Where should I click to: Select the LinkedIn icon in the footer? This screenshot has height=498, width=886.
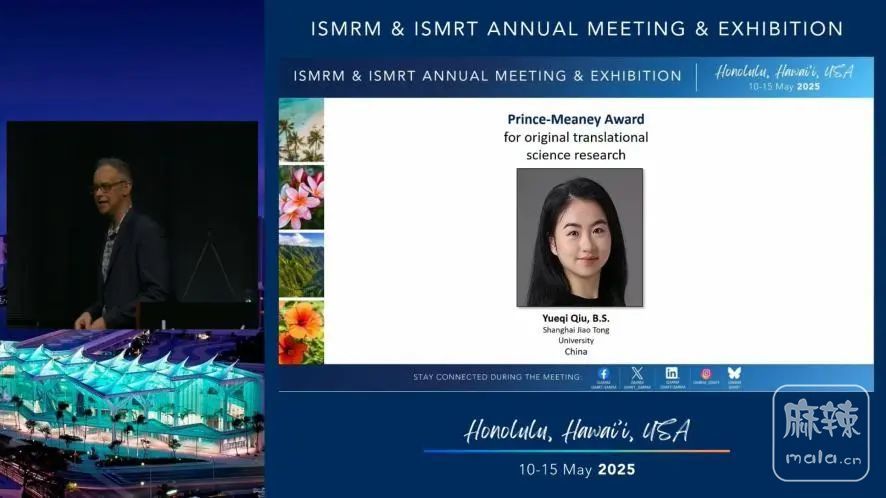[x=671, y=373]
